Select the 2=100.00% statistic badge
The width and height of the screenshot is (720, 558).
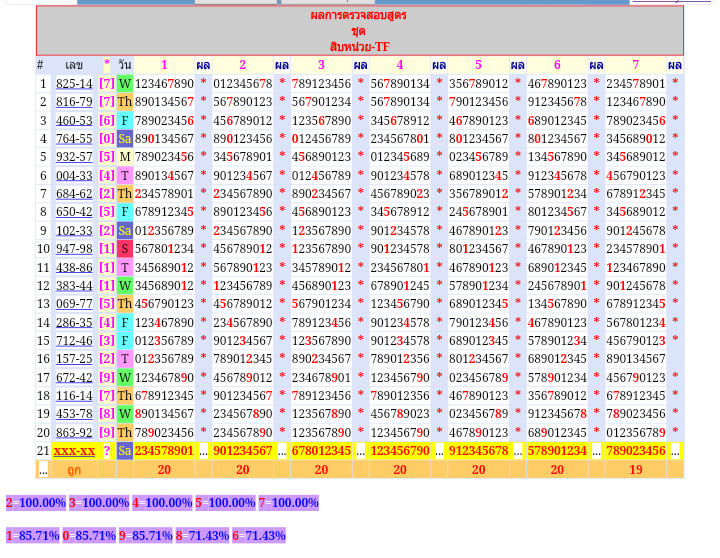coord(36,502)
